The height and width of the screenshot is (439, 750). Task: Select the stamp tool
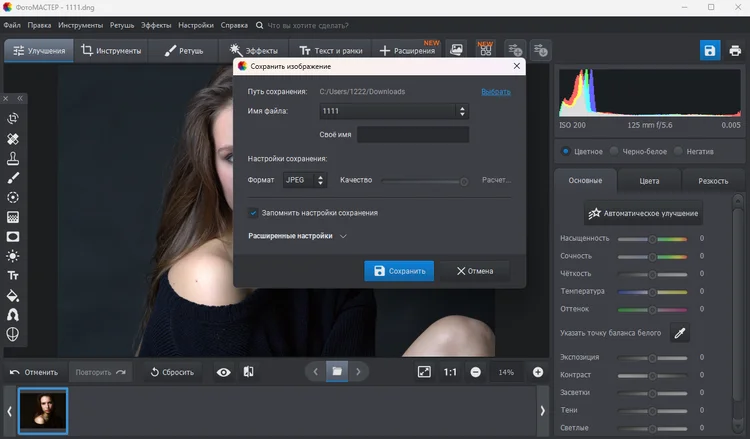13,158
